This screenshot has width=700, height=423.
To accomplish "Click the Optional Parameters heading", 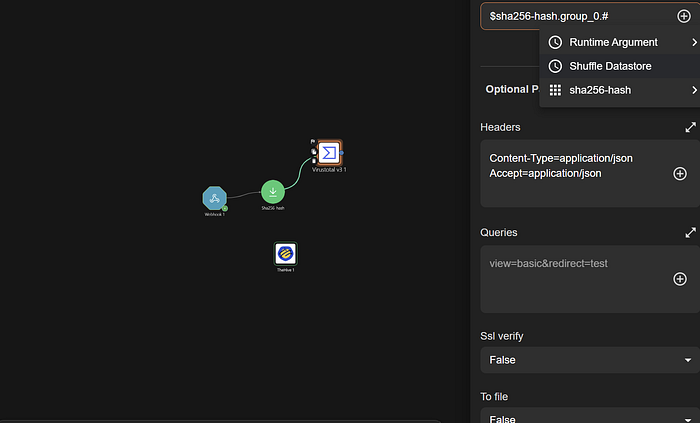I will 512,89.
